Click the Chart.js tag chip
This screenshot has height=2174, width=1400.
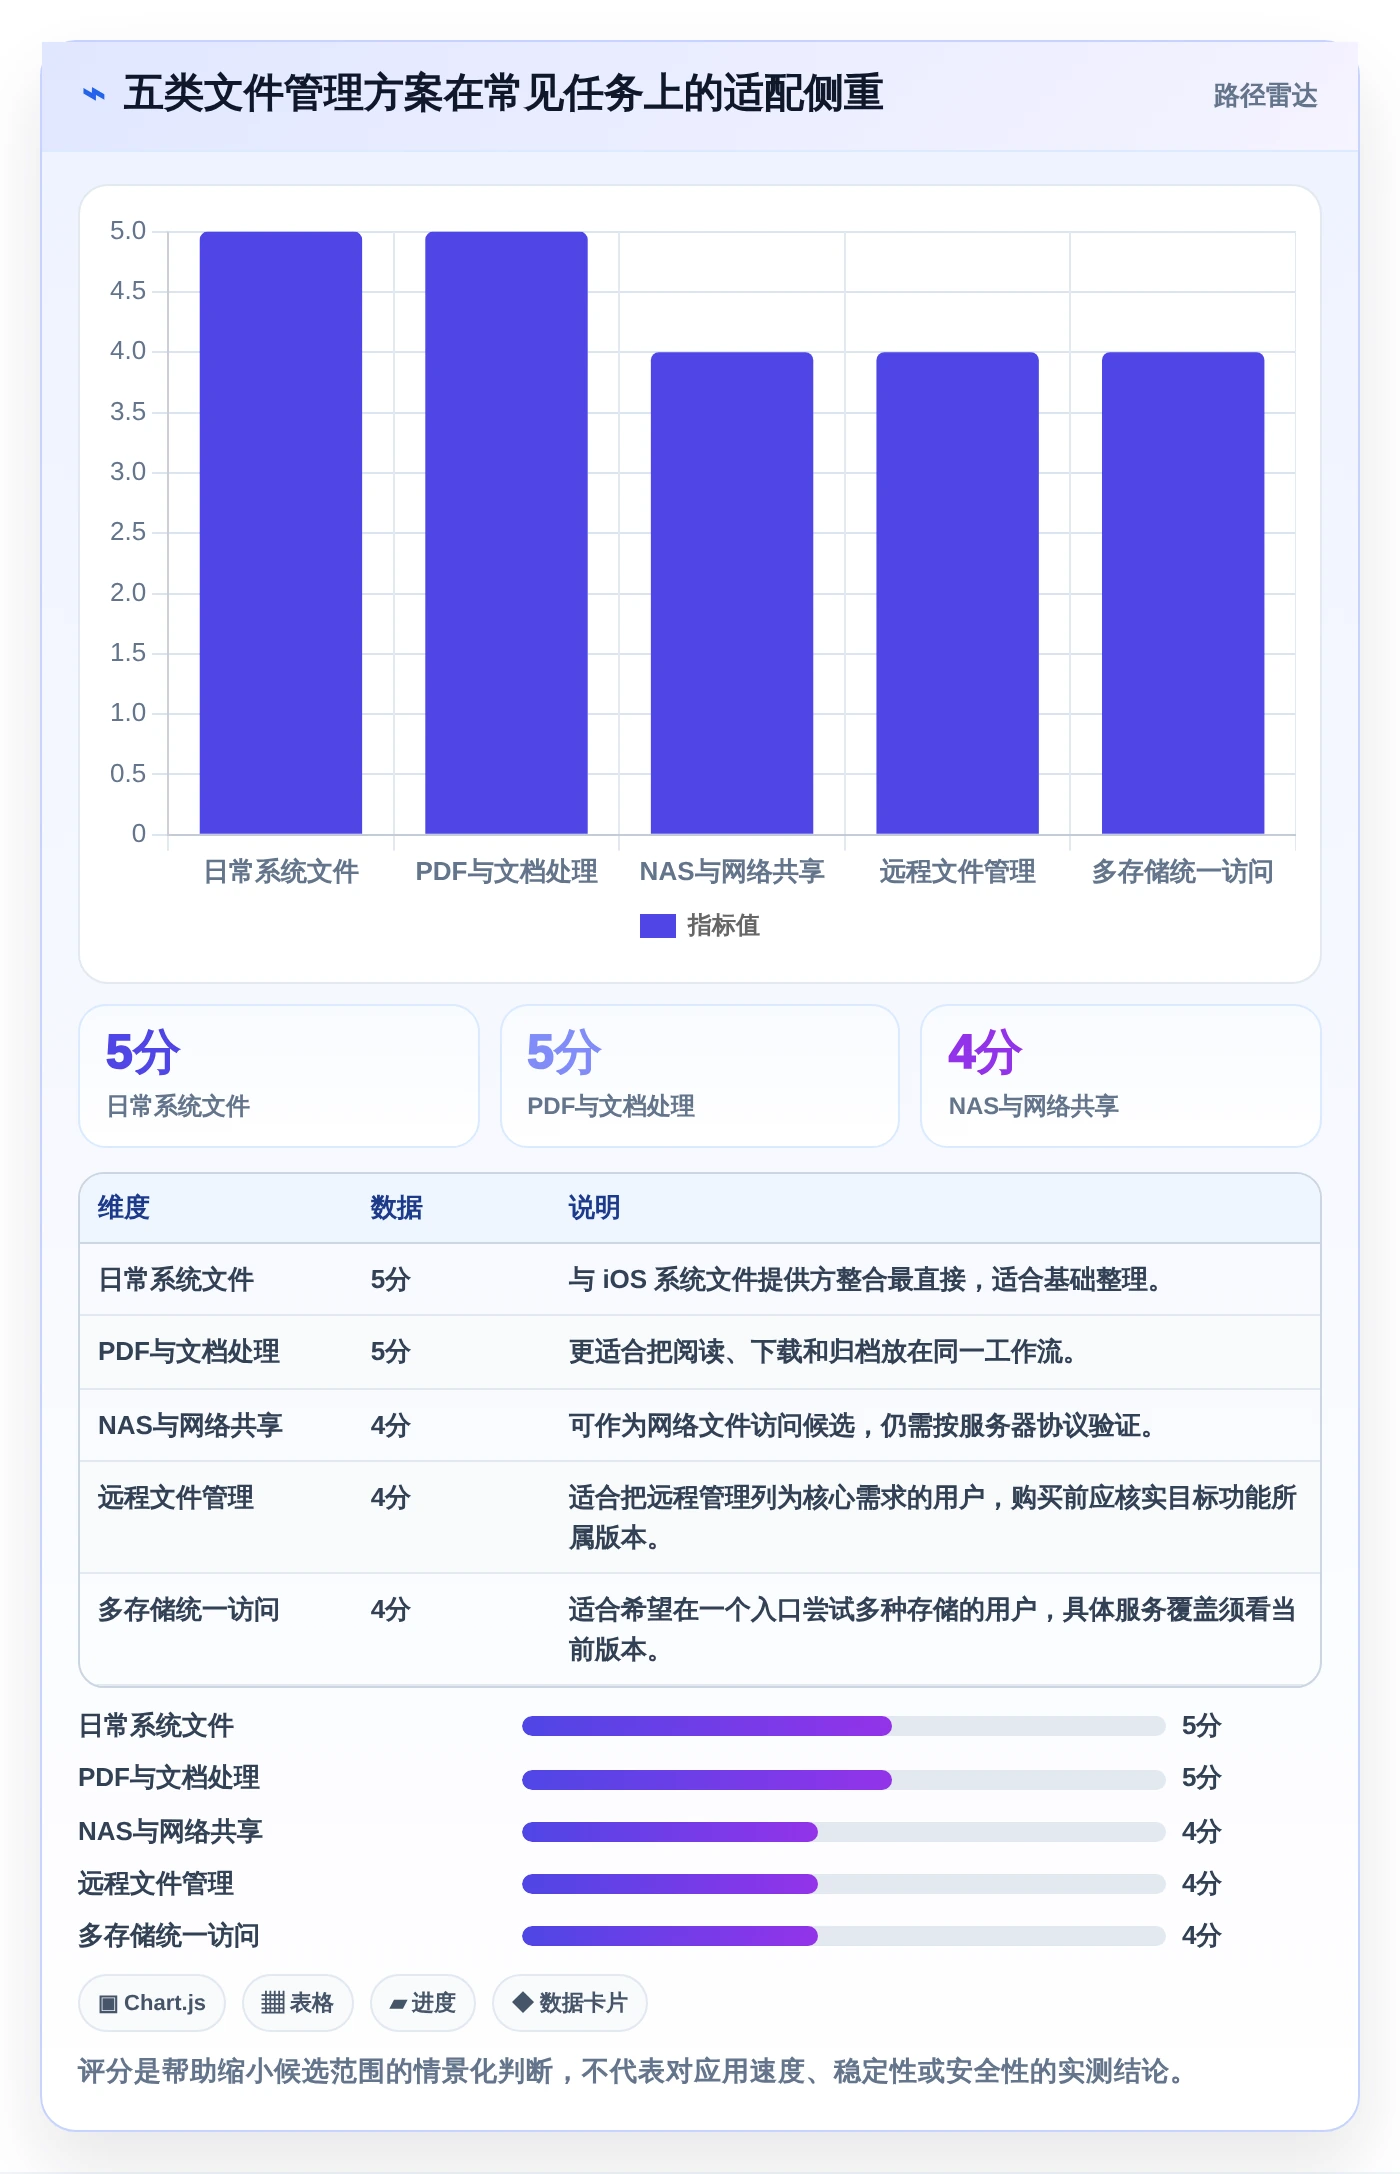coord(152,2003)
